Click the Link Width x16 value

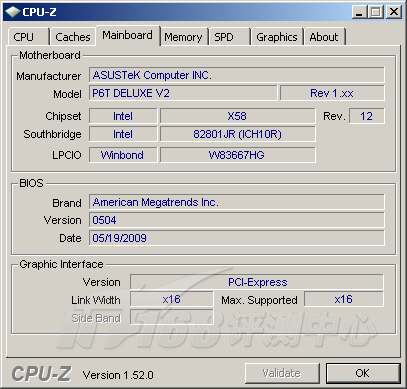tap(172, 299)
